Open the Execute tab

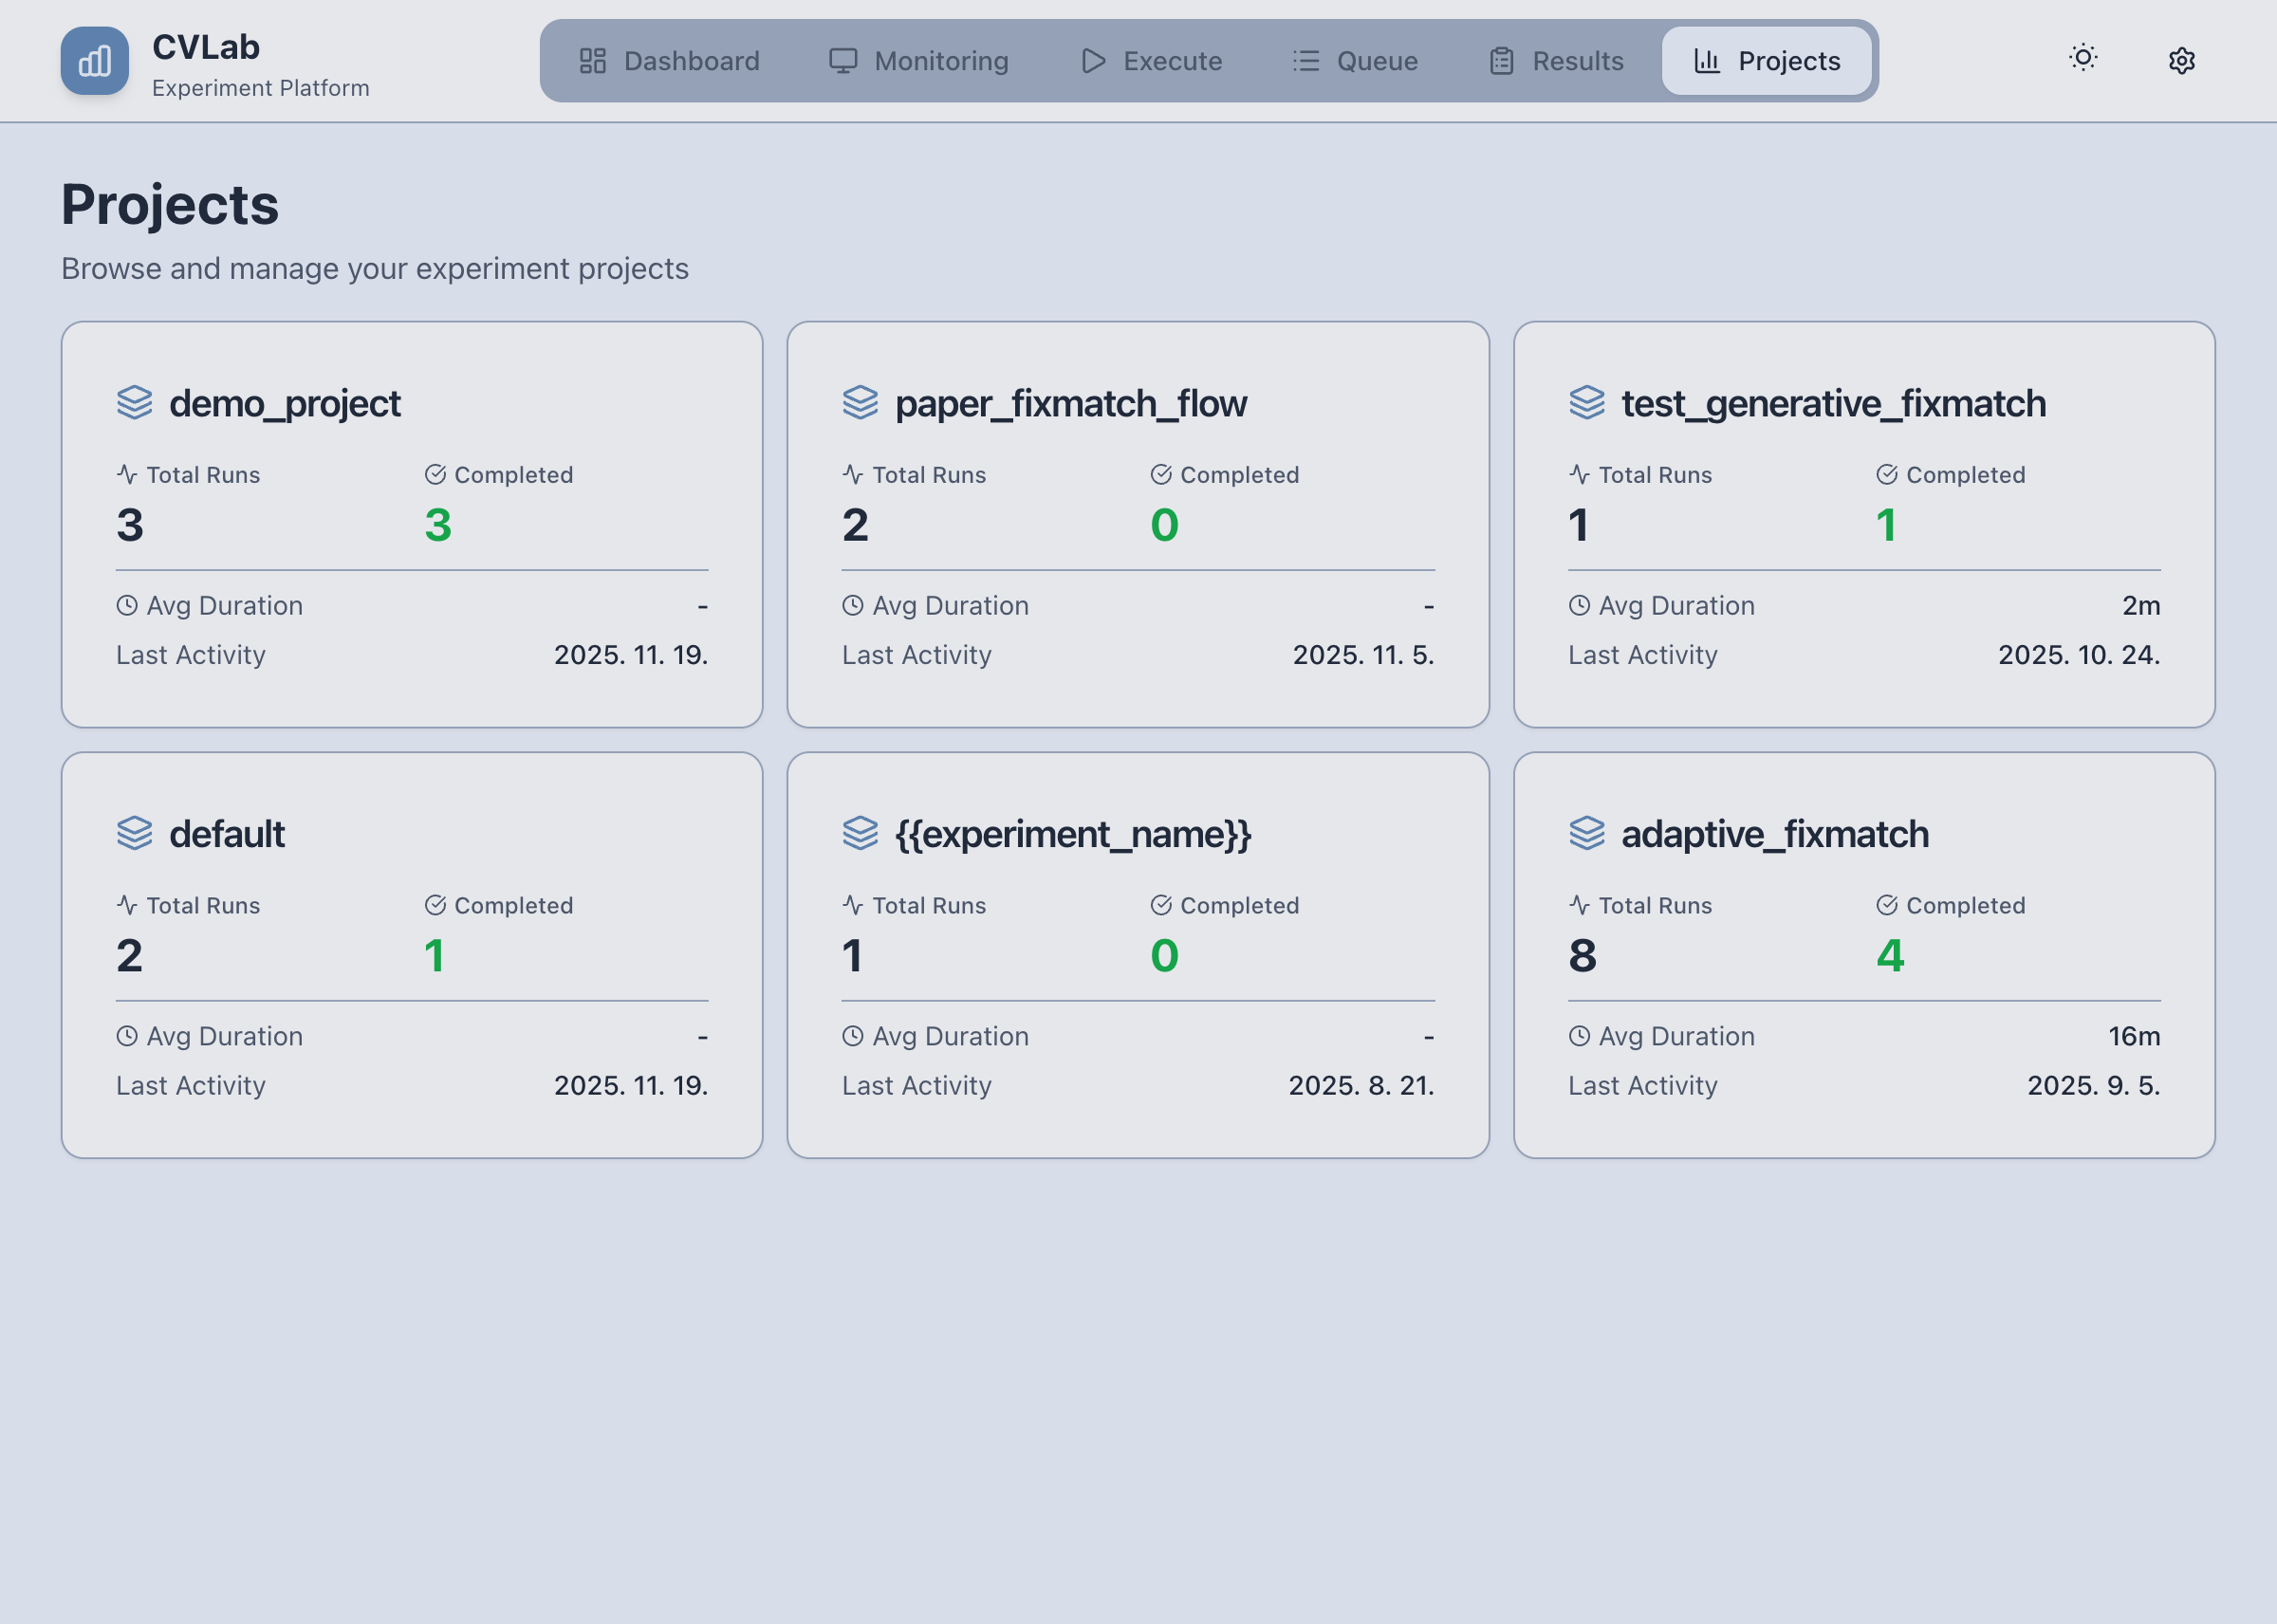pyautogui.click(x=1151, y=61)
